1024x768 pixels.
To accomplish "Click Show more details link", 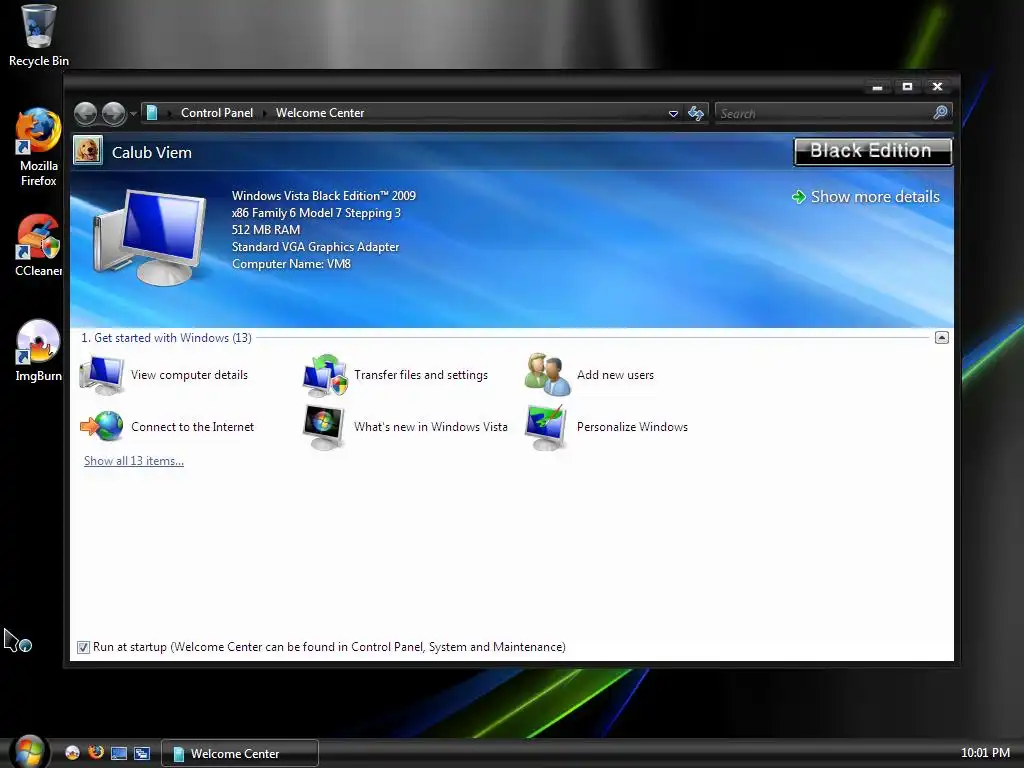I will pos(875,197).
